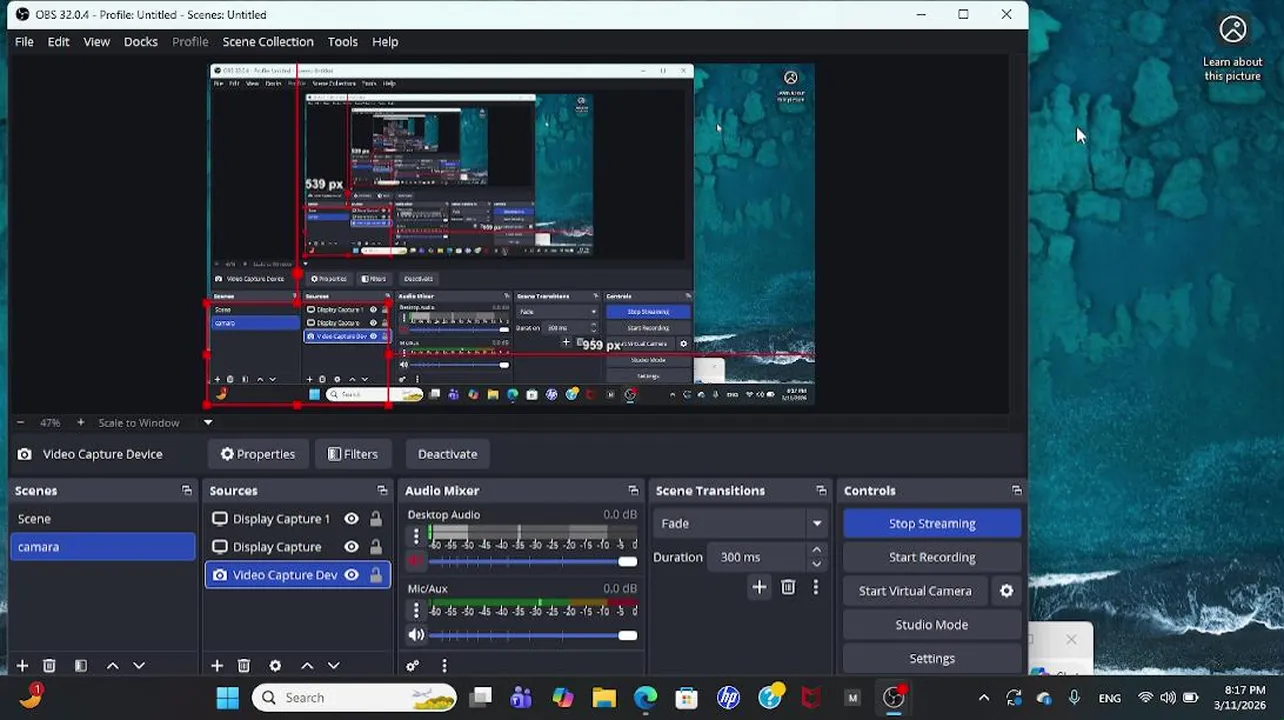
Task: Open source Filters button
Action: pos(353,454)
